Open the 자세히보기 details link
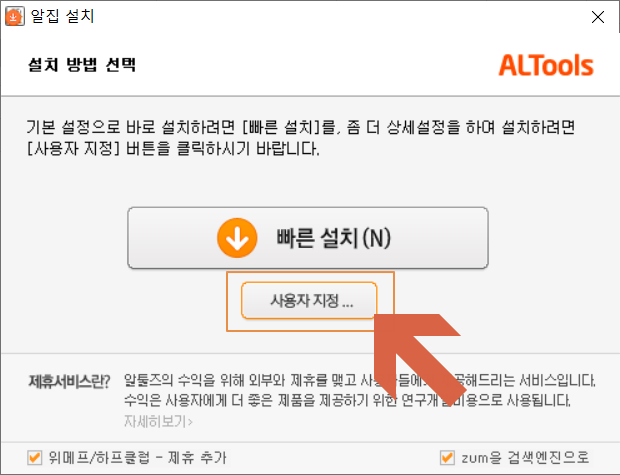 [158, 422]
